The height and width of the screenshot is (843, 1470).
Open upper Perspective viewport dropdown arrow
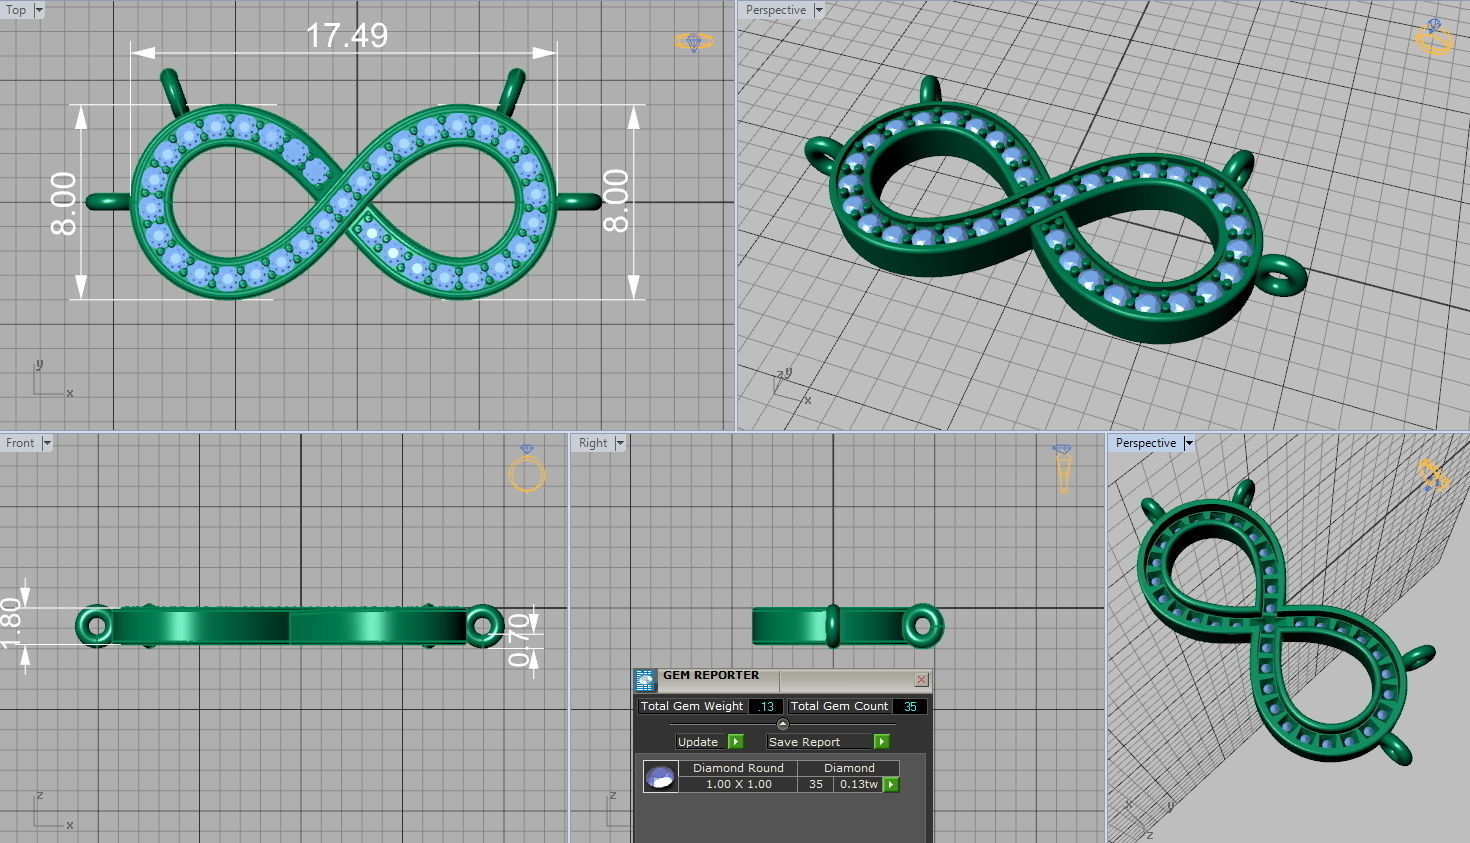click(819, 10)
